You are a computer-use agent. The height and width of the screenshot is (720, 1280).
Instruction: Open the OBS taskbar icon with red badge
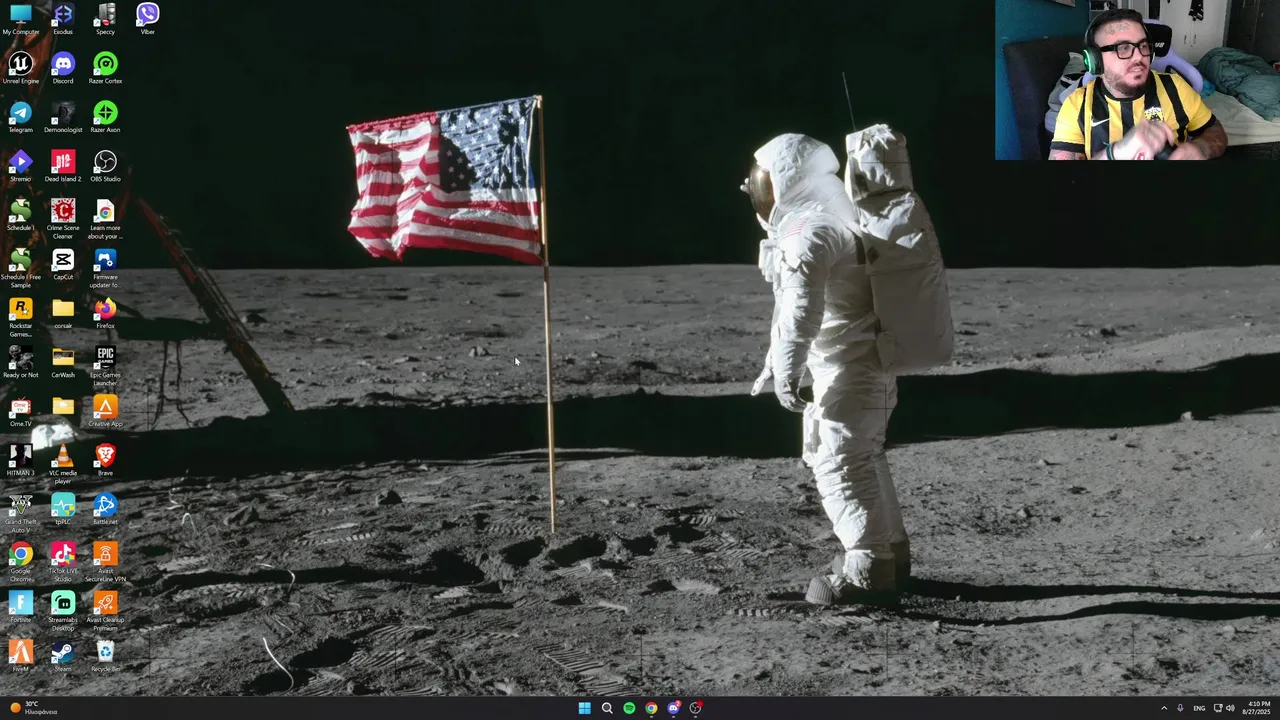pyautogui.click(x=696, y=708)
